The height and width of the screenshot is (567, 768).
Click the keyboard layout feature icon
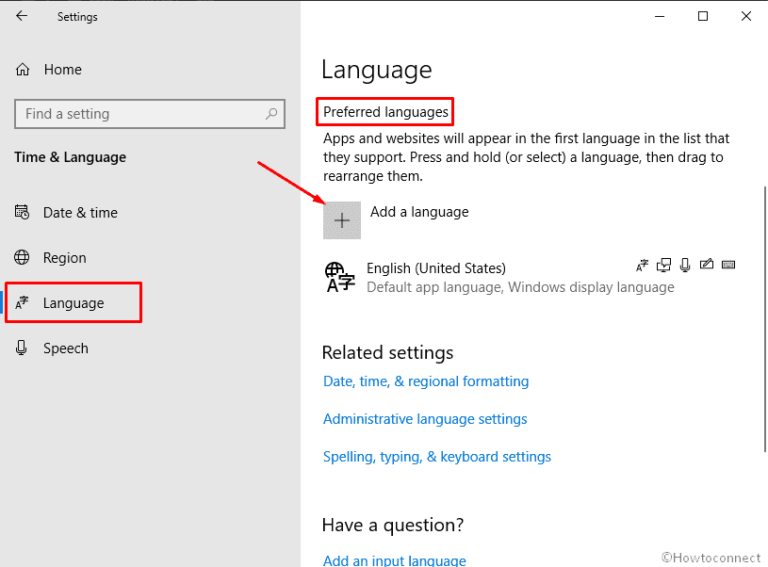click(x=728, y=266)
